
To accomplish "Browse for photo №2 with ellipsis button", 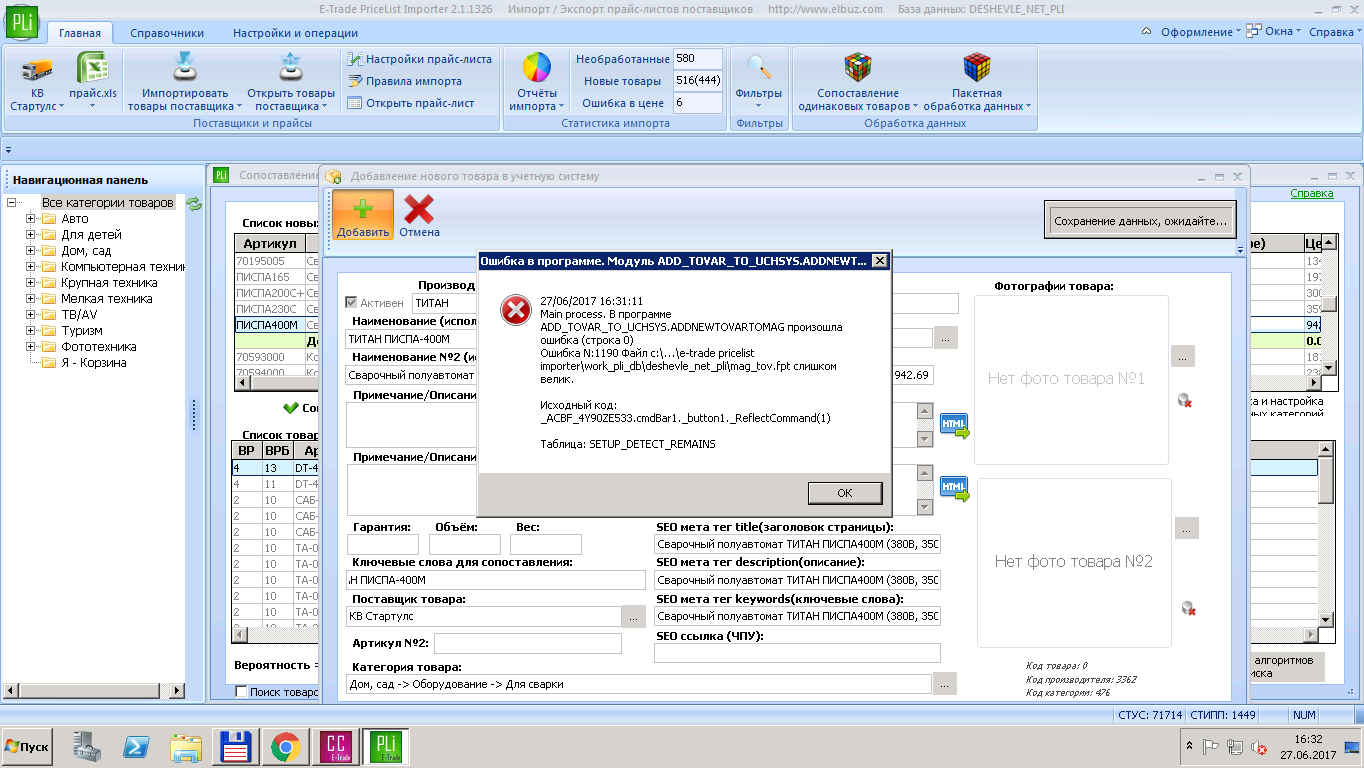I will coord(1187,529).
